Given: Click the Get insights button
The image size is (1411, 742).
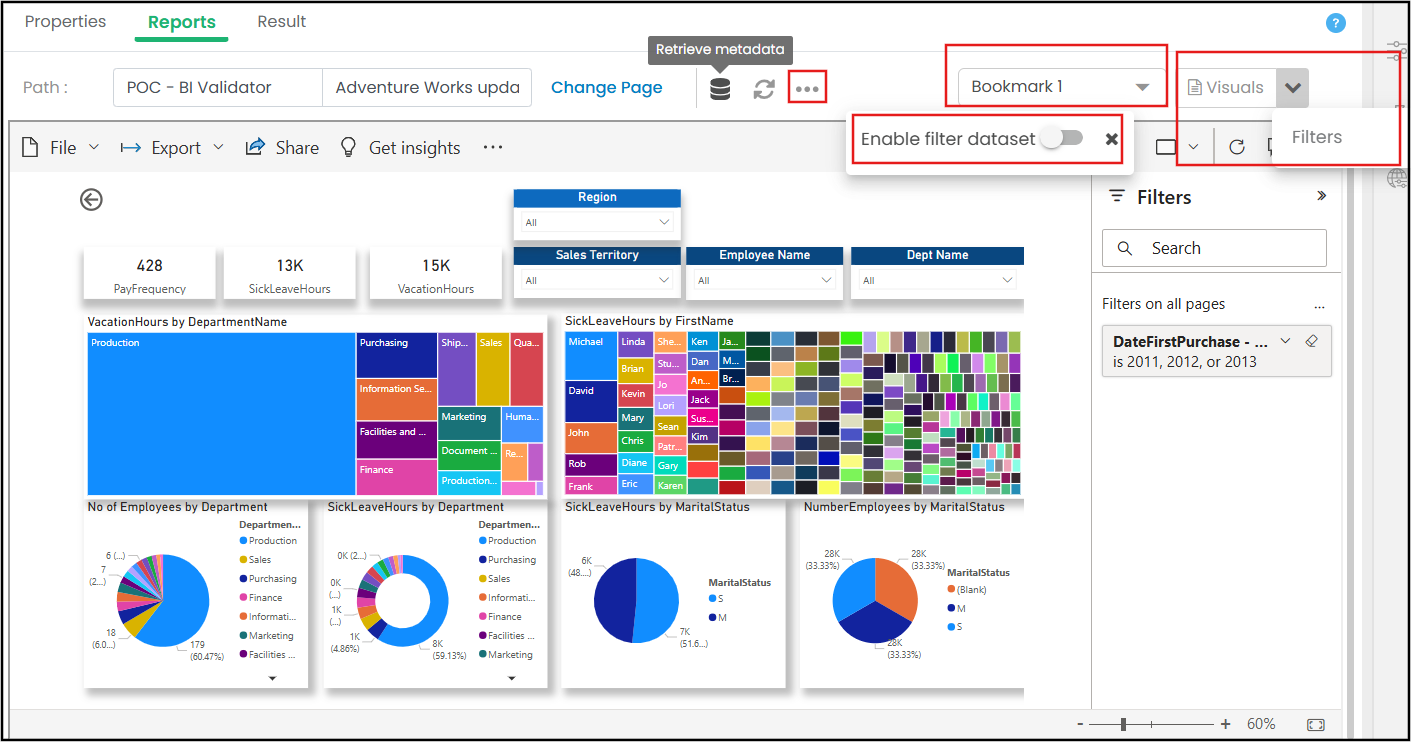Looking at the screenshot, I should (400, 148).
